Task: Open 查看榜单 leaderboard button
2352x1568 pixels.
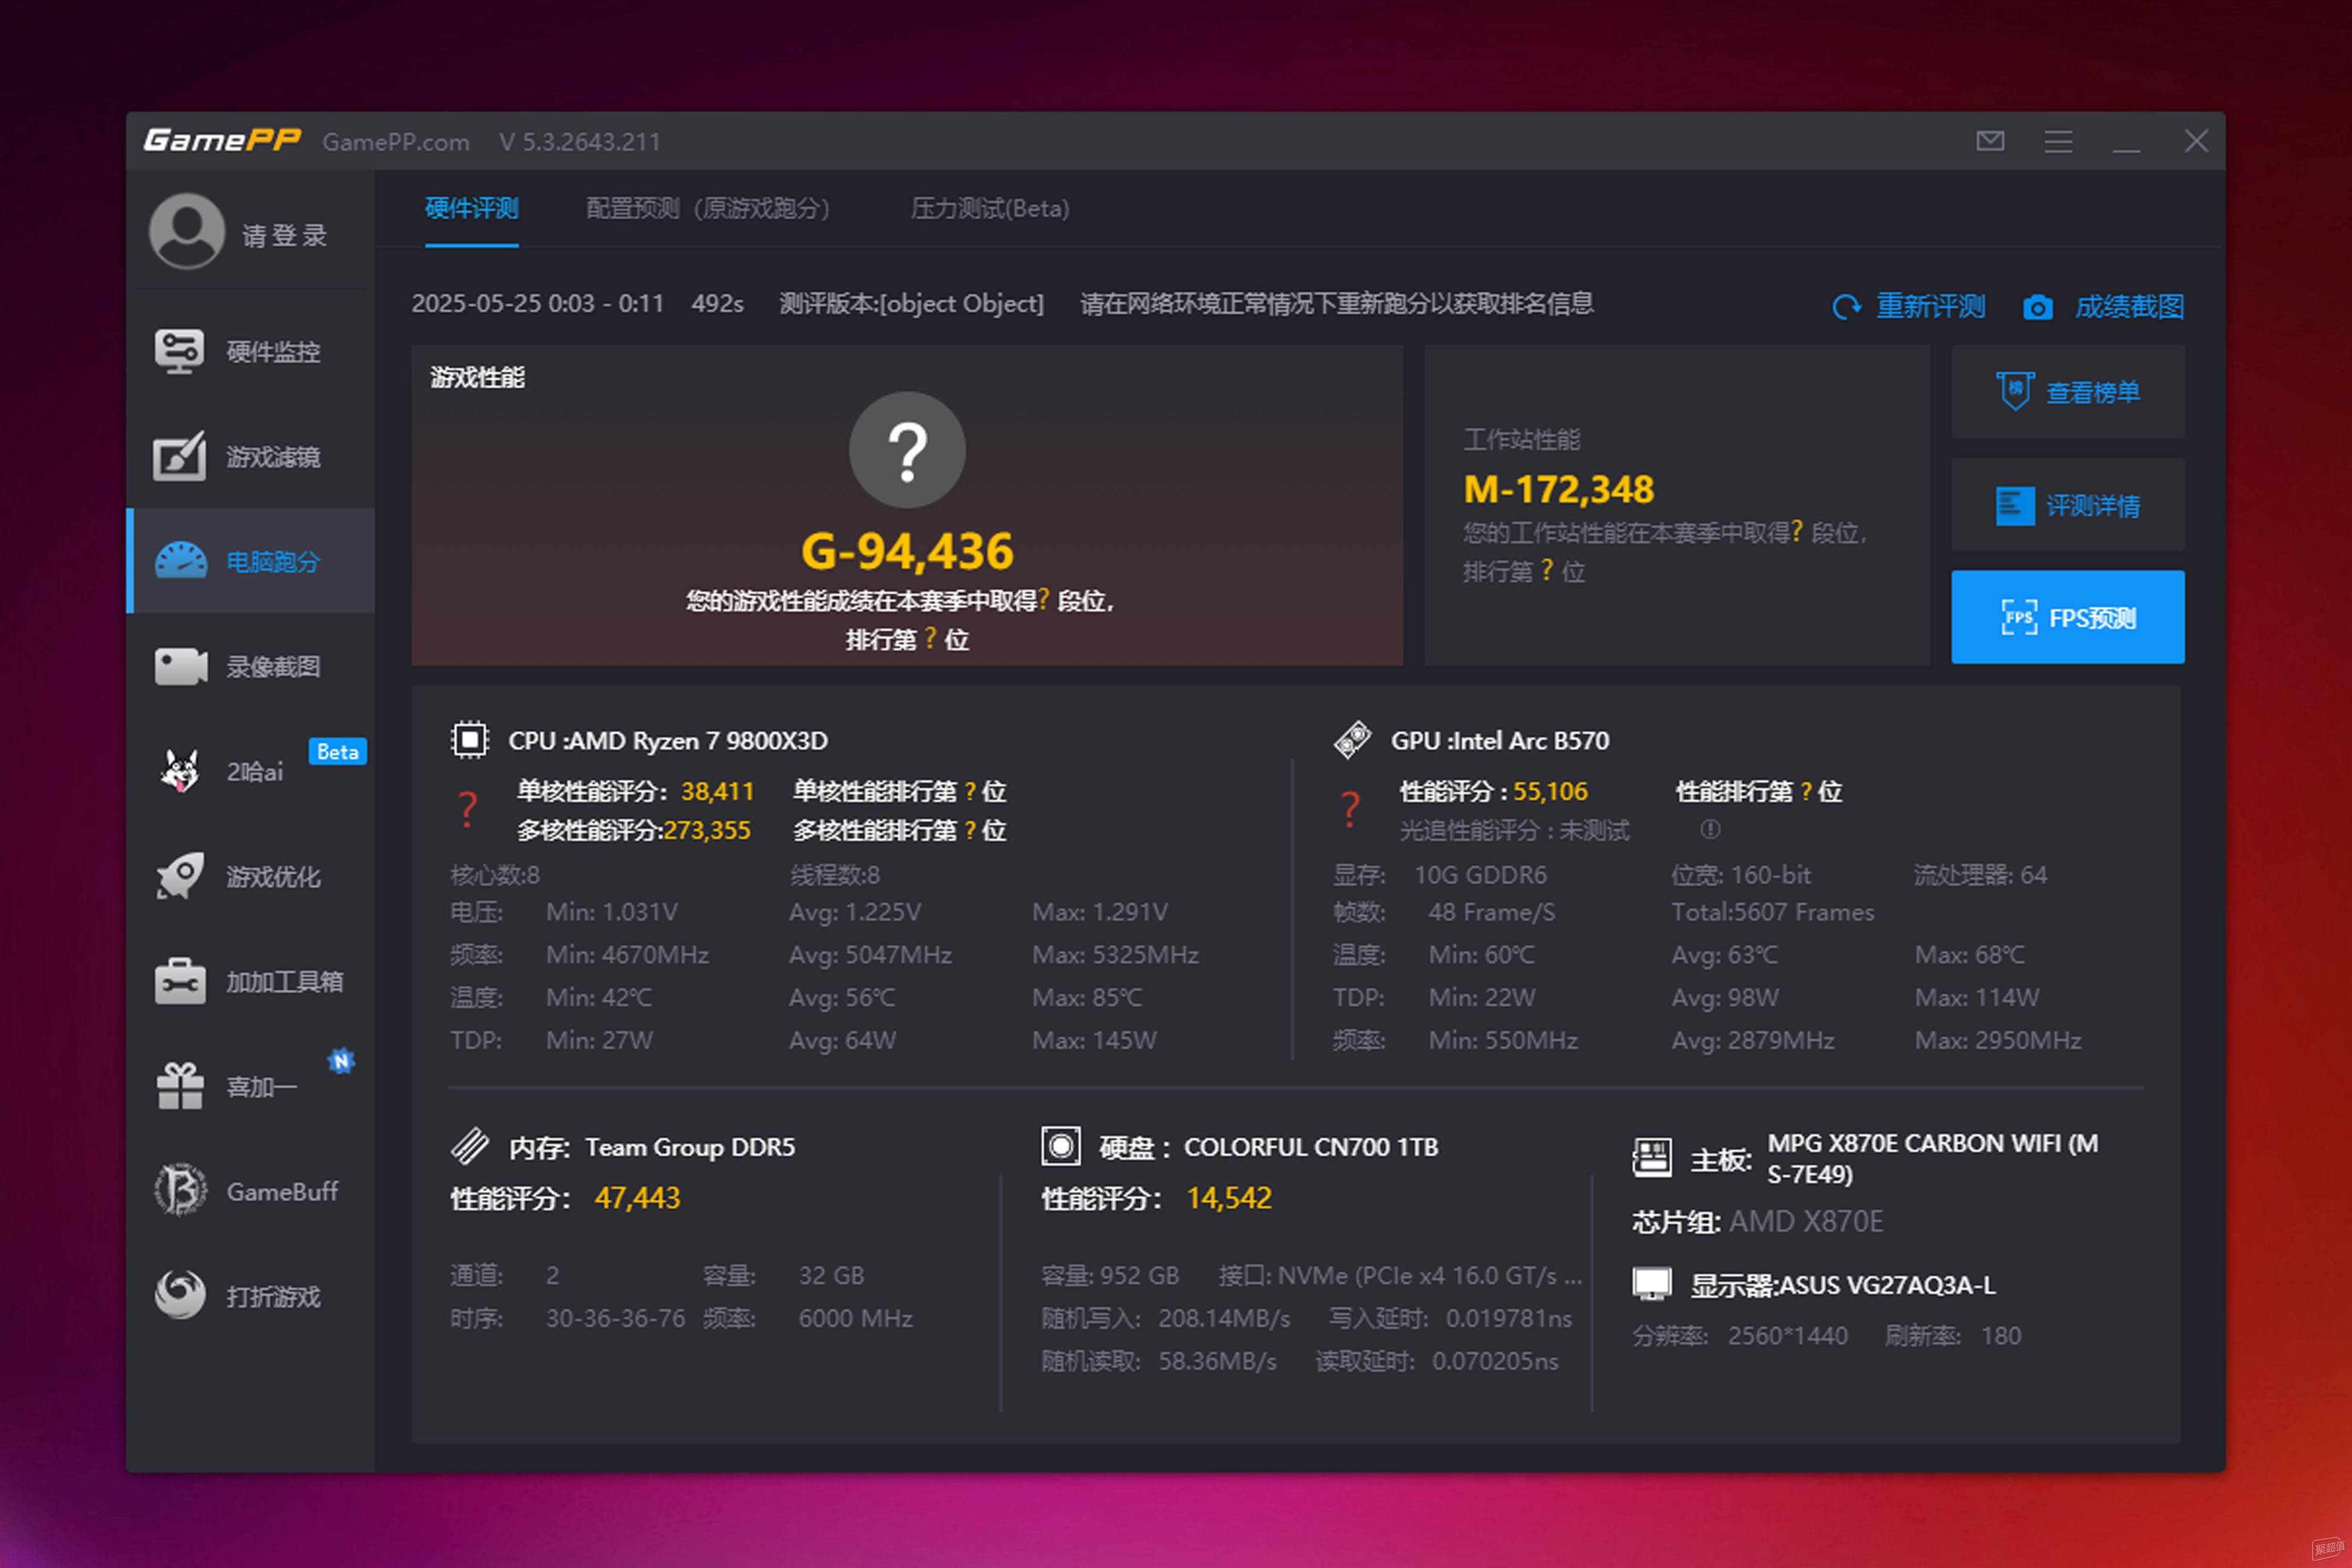Action: tap(2068, 391)
